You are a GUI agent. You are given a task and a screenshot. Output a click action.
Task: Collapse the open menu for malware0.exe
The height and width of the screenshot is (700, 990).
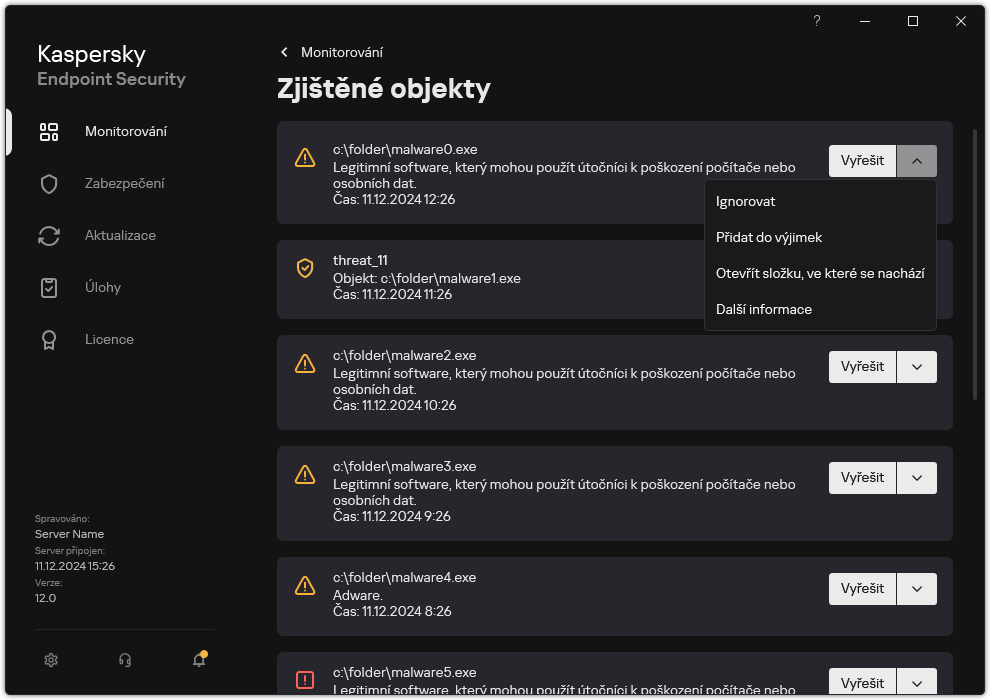tap(917, 160)
